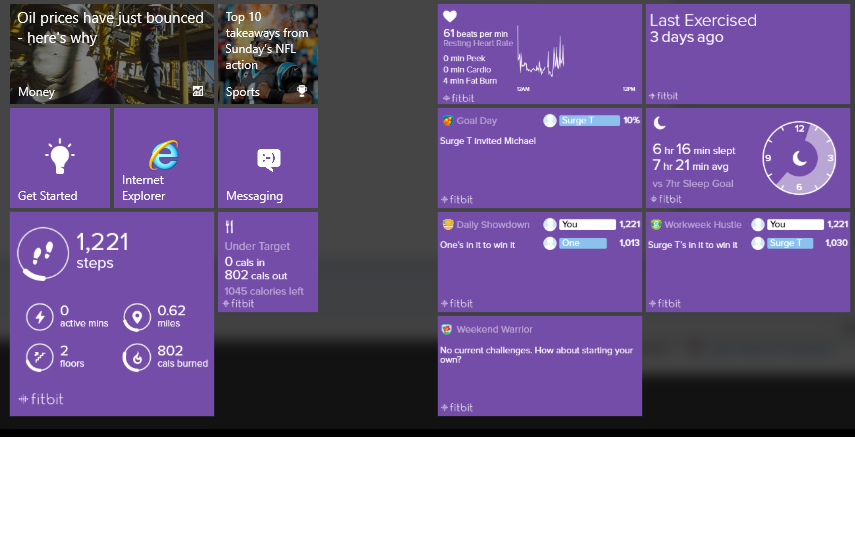Open the Messaging chat bubble icon
Screen dimensions: 855x538
click(268, 160)
